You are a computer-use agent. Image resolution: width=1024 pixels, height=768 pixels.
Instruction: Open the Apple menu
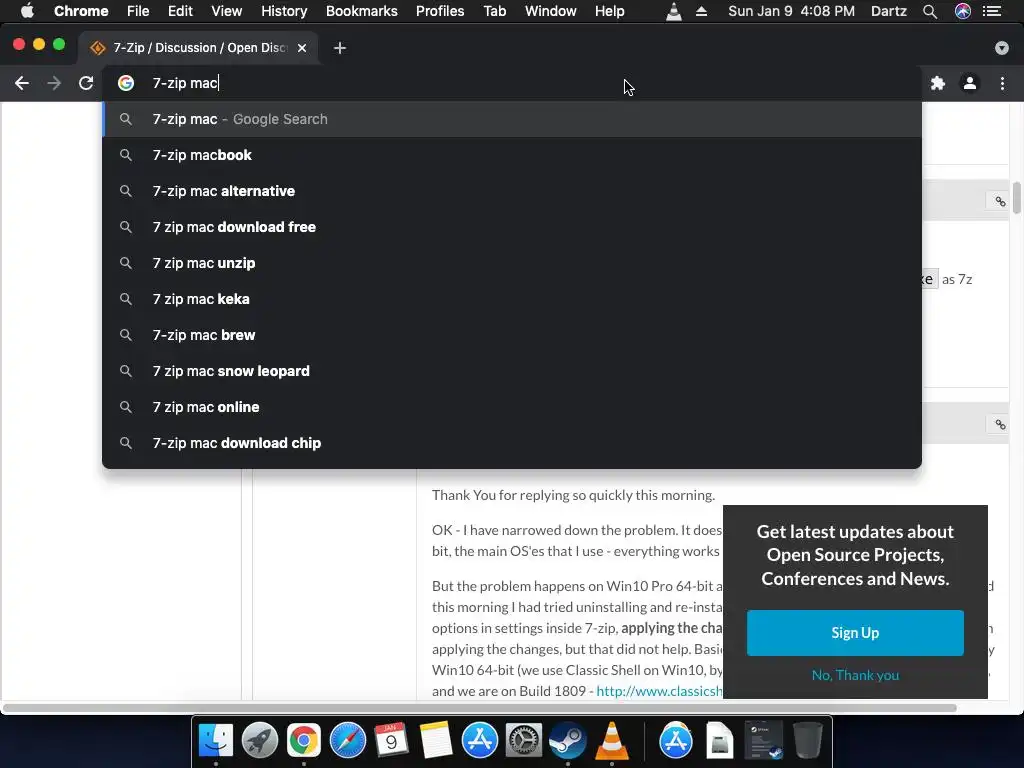point(27,11)
